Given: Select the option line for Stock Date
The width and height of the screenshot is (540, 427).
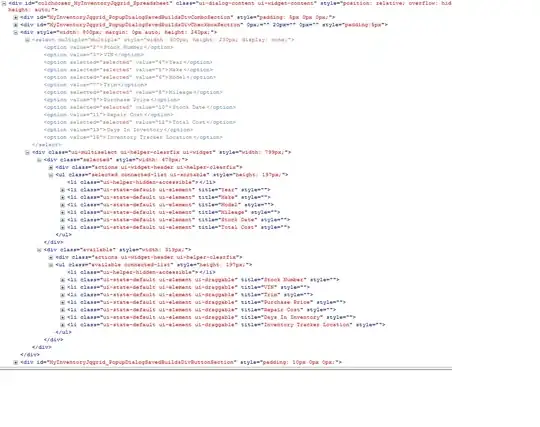Looking at the screenshot, I should 140,107.
